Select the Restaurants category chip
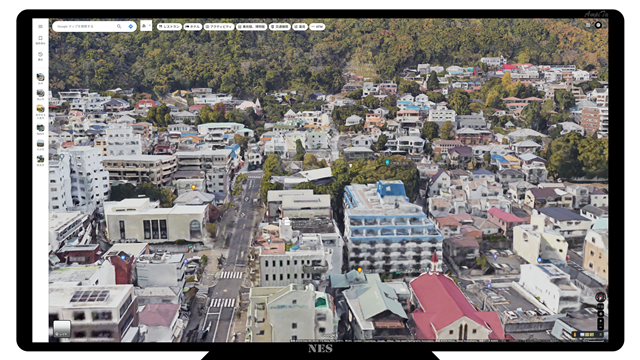The image size is (640, 360). point(169,27)
